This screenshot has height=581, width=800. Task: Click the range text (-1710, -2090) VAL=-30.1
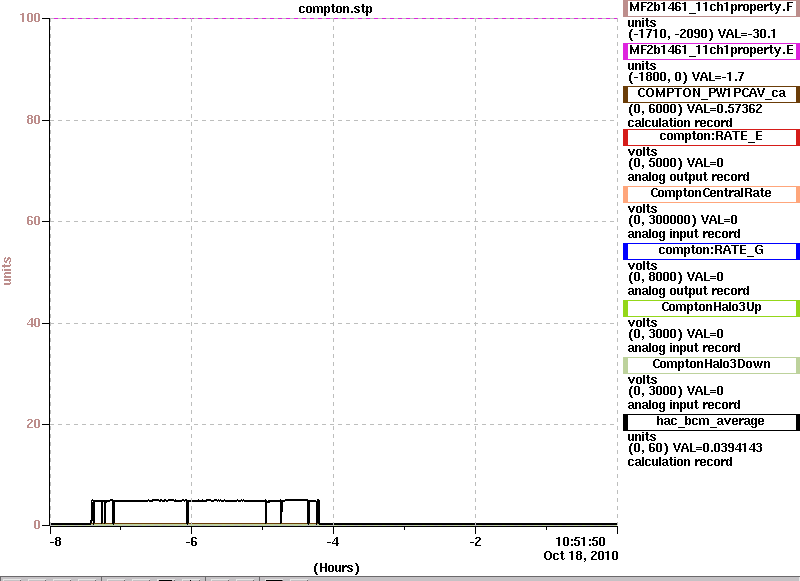coord(702,34)
